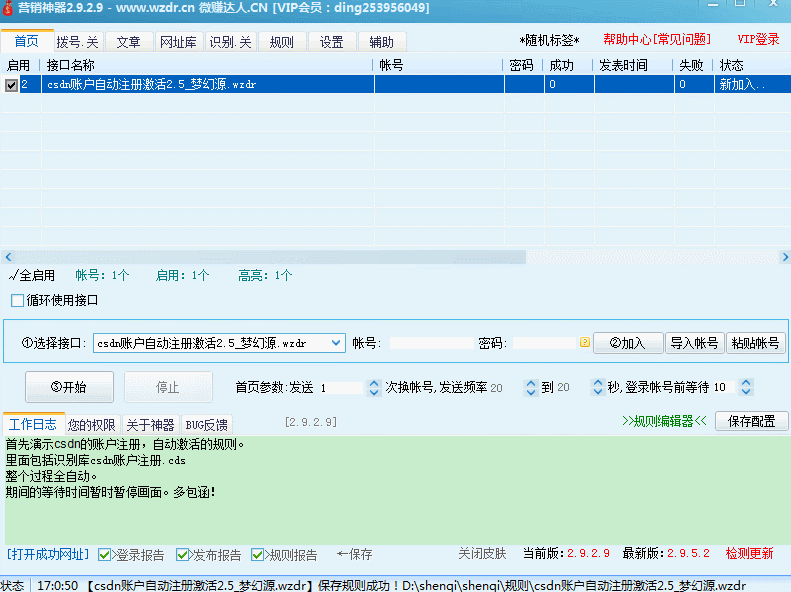Switch to the 辅助 tab
Viewport: 791px width, 592px height.
(381, 42)
